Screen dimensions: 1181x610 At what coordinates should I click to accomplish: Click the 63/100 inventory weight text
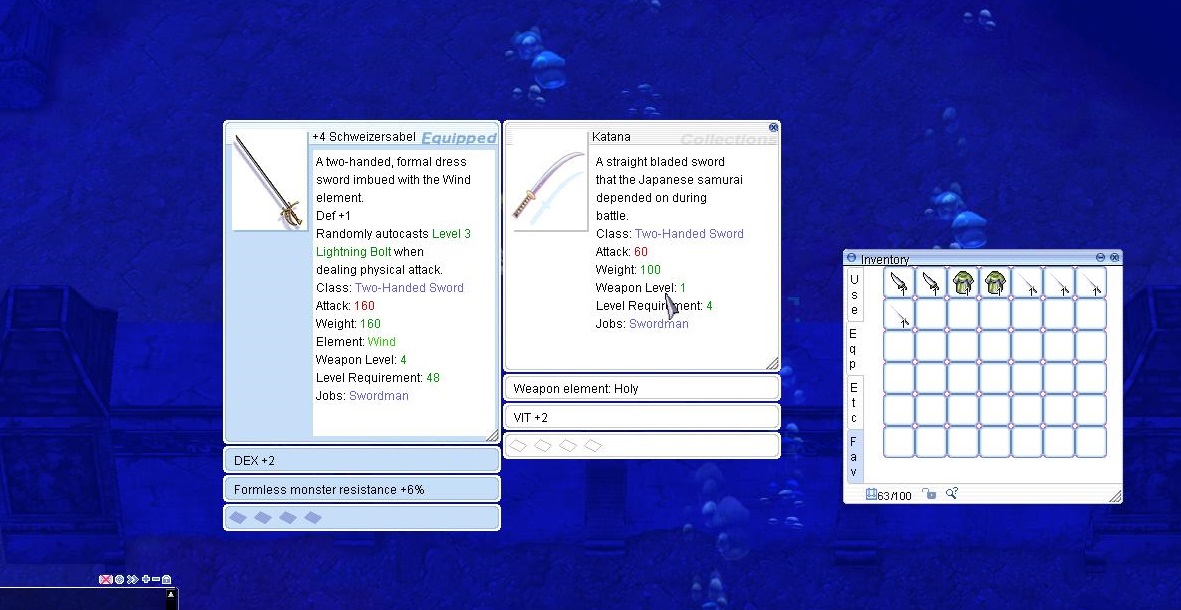894,496
